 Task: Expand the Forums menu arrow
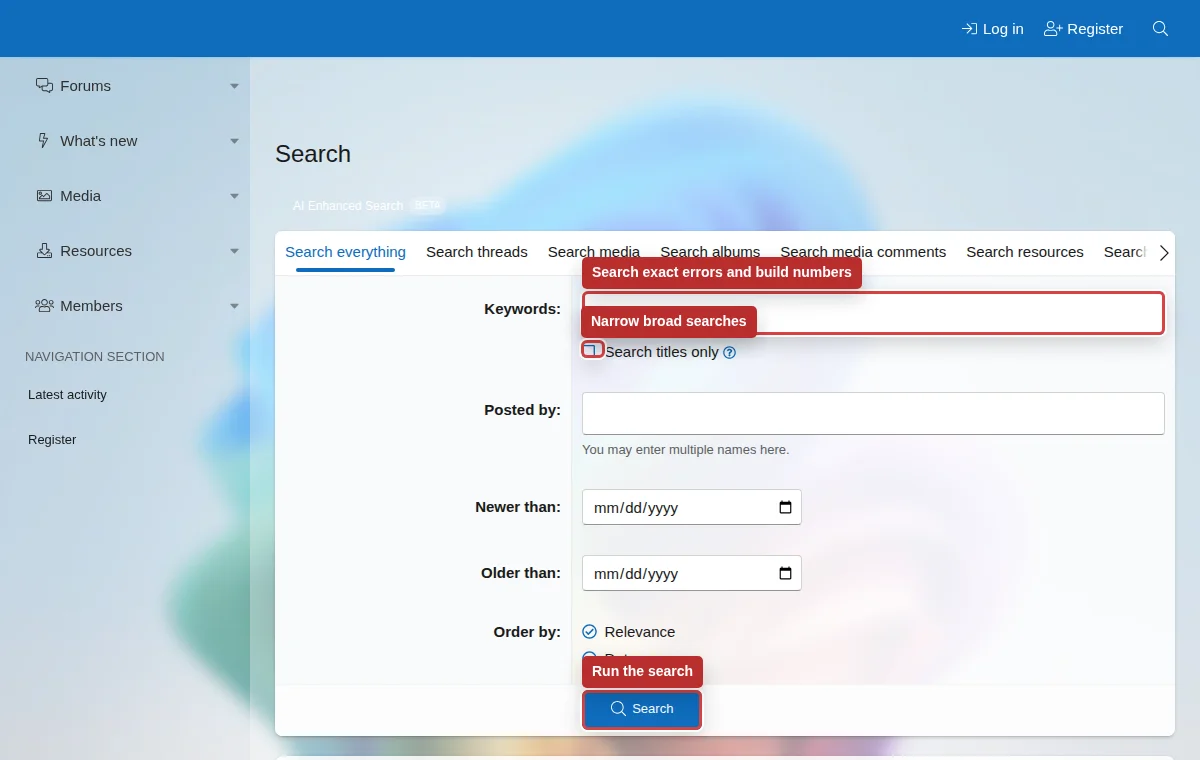234,86
